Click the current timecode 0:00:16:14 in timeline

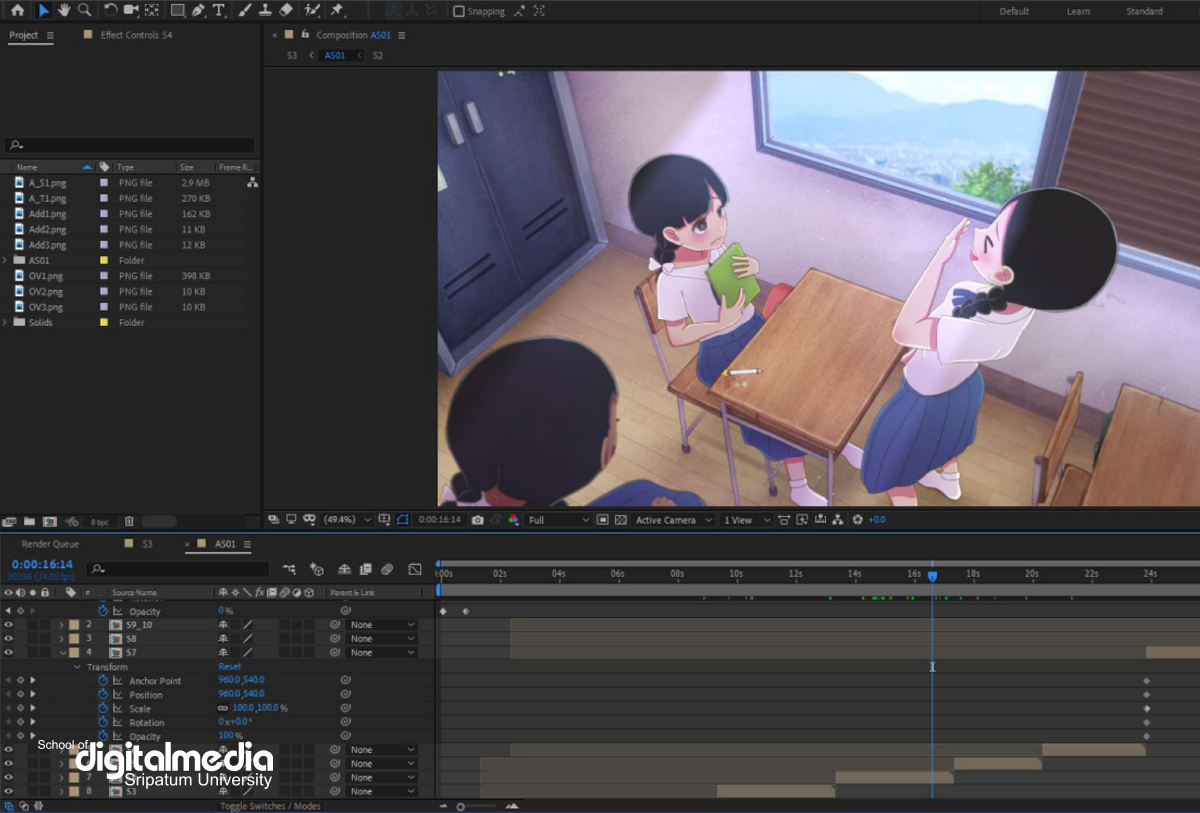tap(42, 565)
